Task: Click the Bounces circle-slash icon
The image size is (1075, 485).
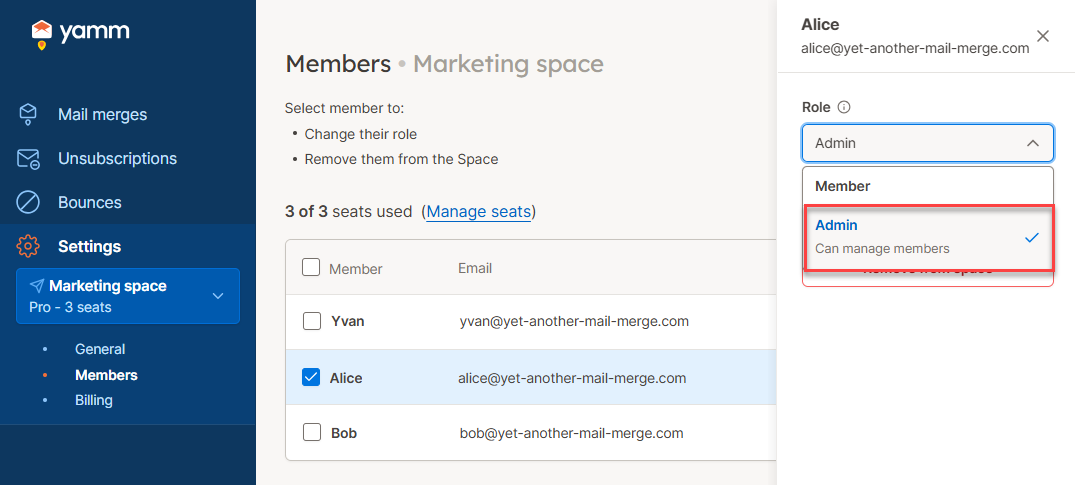Action: coord(28,203)
